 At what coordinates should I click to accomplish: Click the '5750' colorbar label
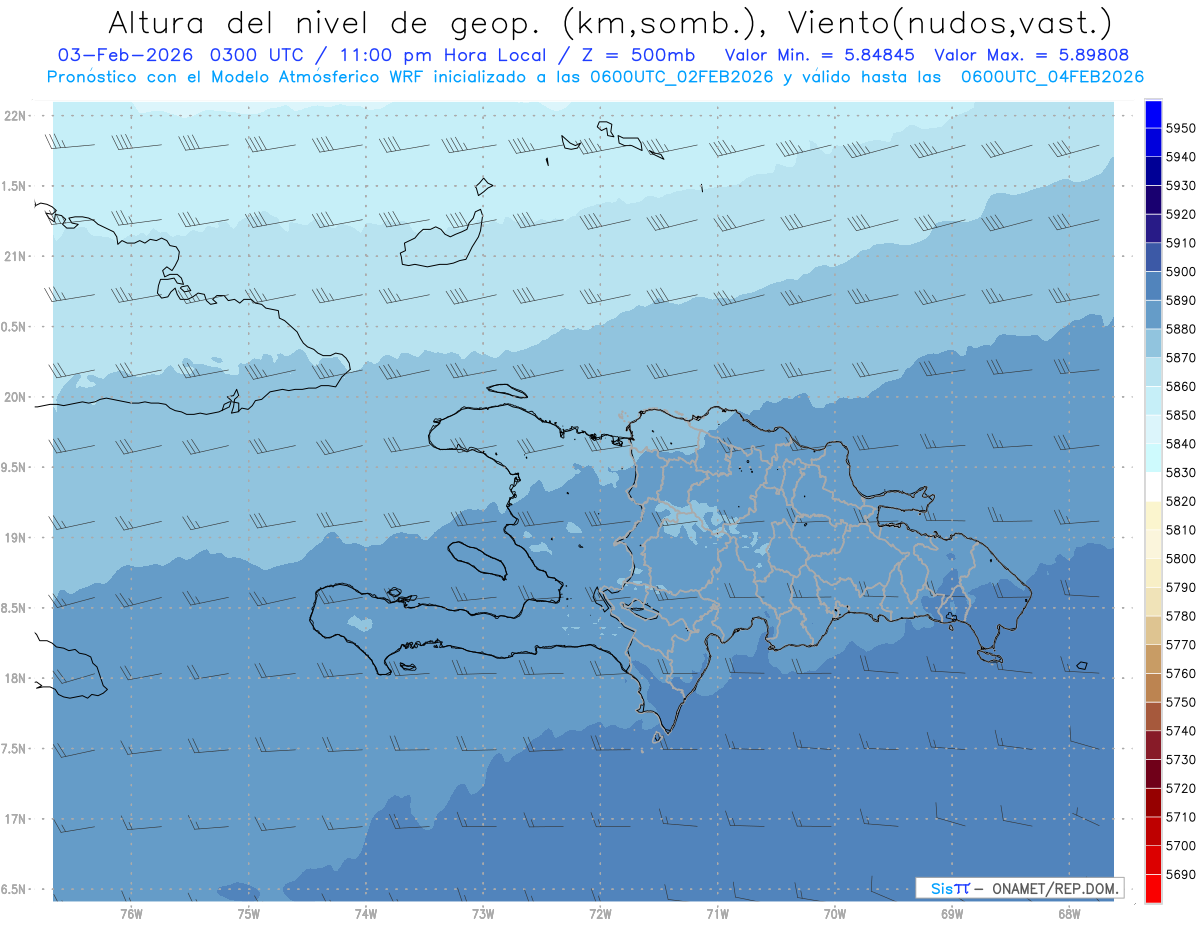tap(1180, 702)
